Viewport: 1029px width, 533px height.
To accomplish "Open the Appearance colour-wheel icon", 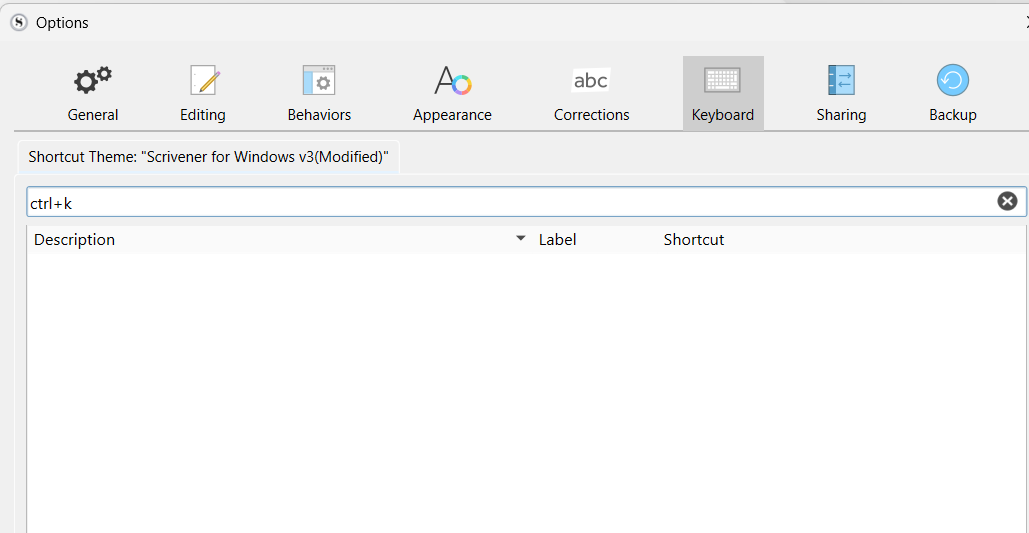I will tap(452, 80).
